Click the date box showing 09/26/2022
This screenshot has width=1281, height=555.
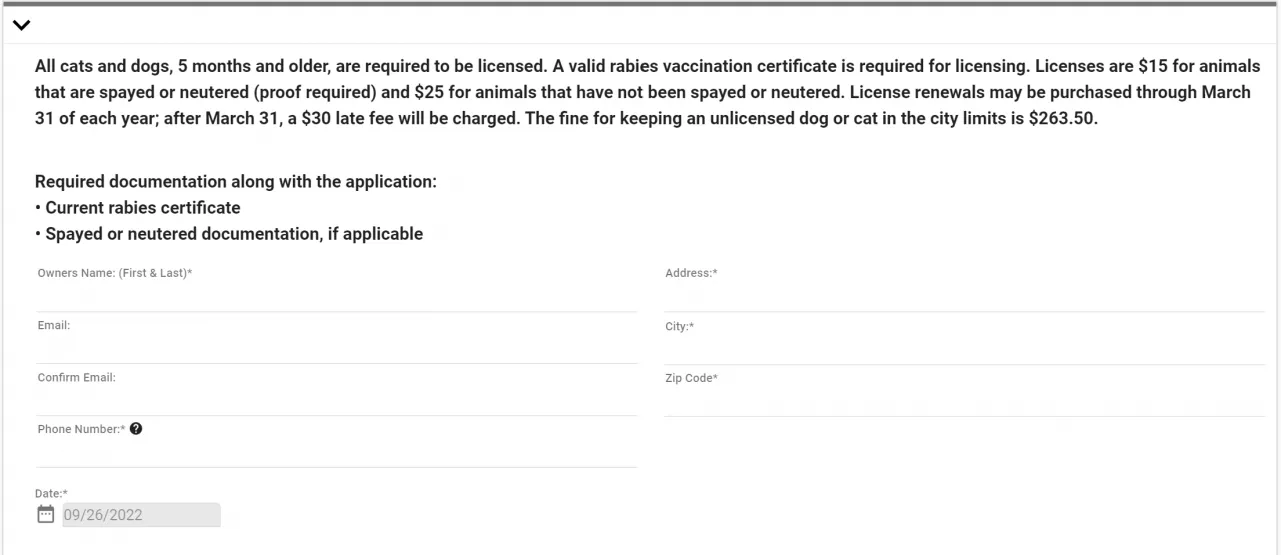click(x=141, y=515)
